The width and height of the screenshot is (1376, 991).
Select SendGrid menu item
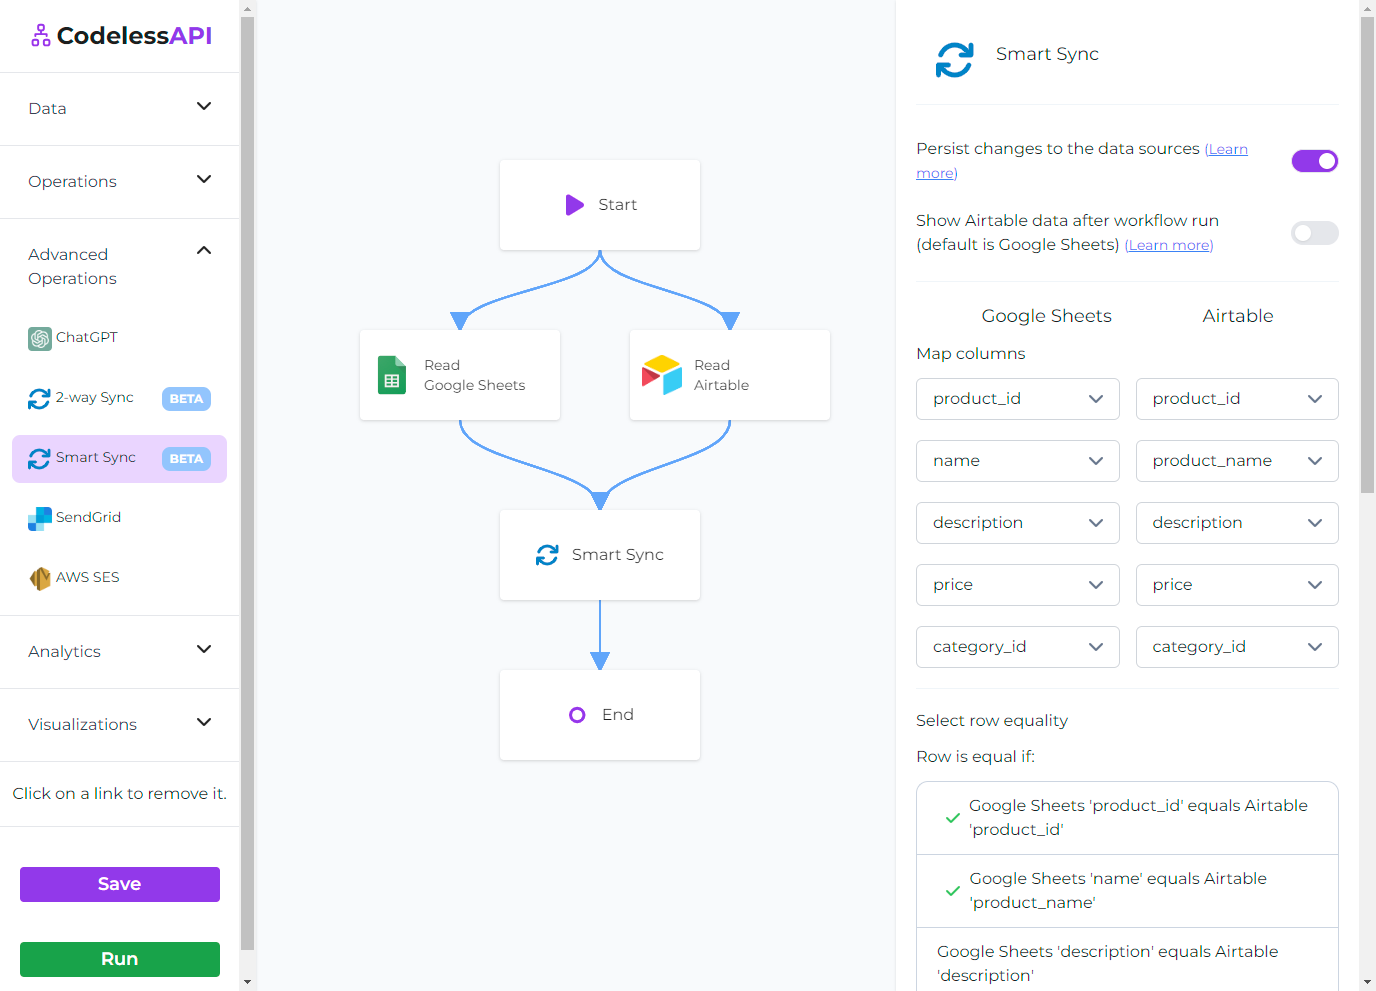pos(120,519)
